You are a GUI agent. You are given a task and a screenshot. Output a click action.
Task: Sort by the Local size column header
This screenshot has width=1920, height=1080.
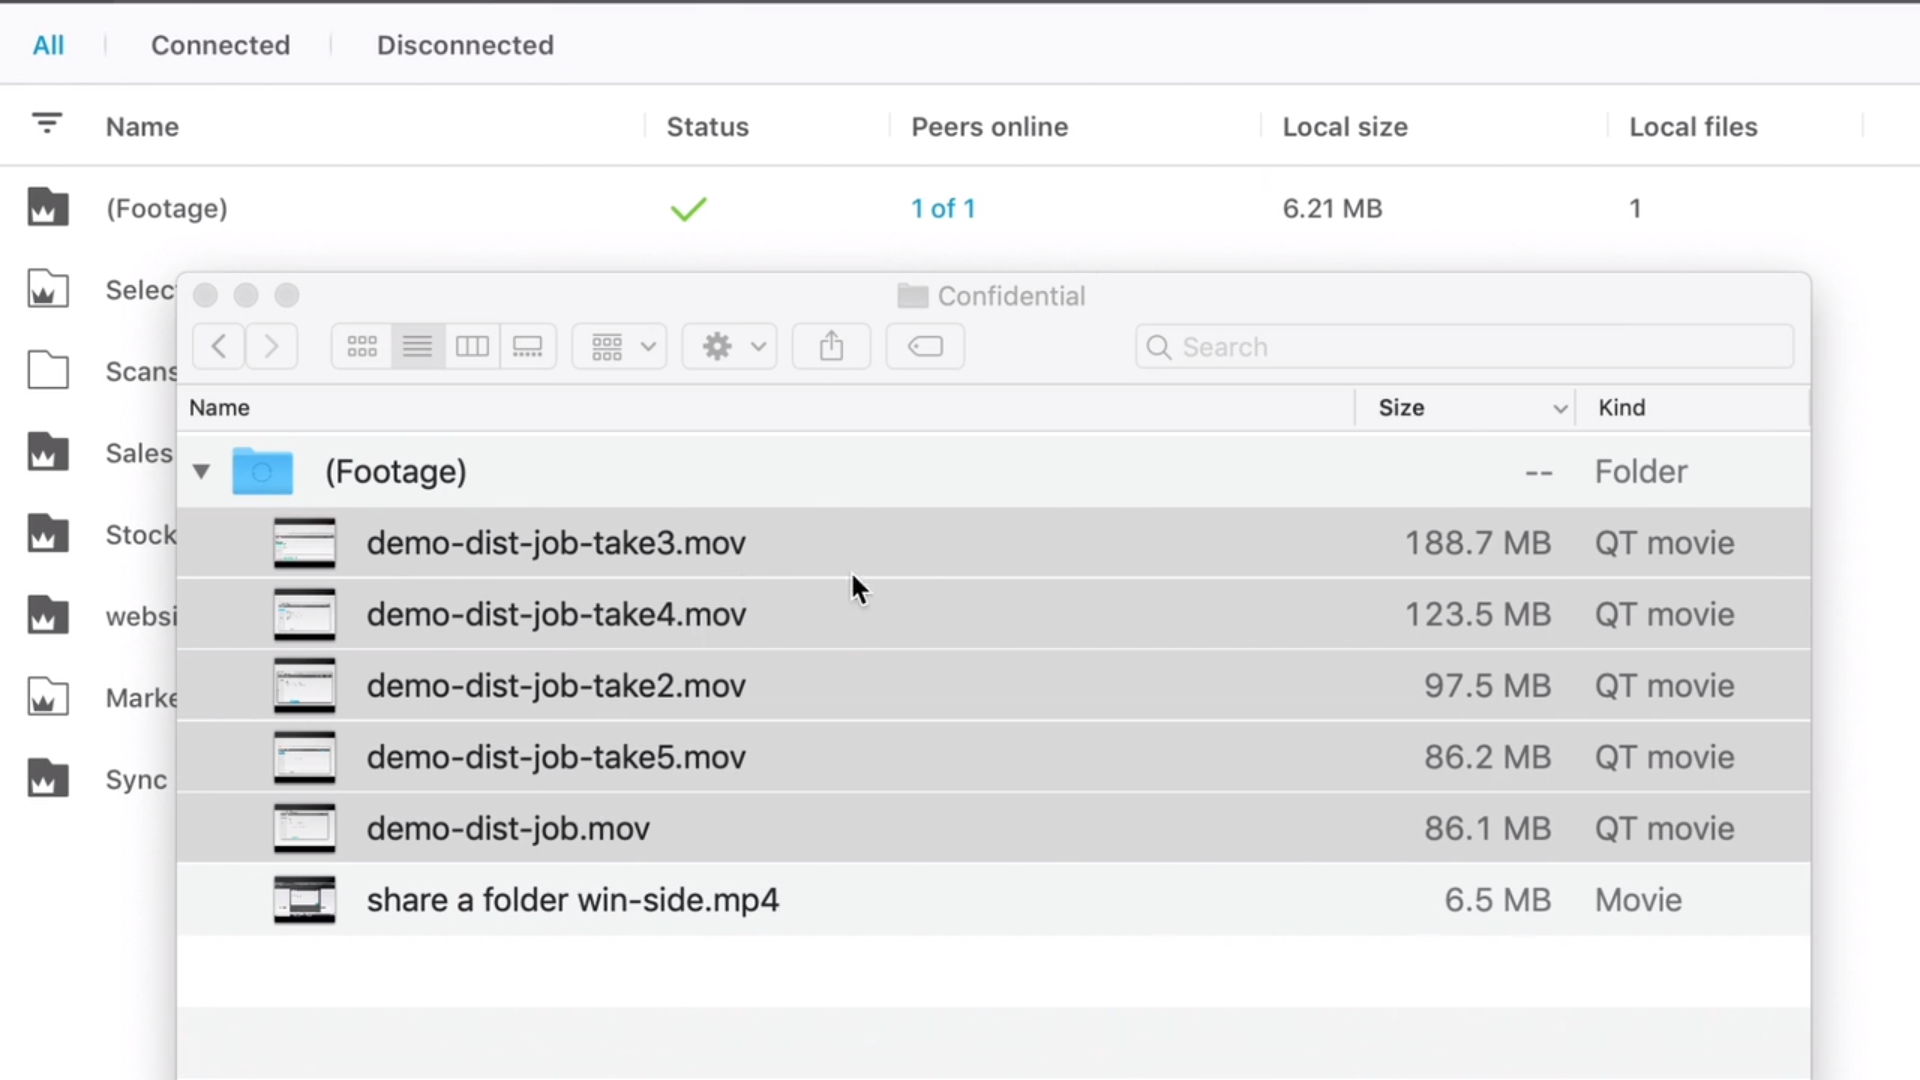(1345, 127)
